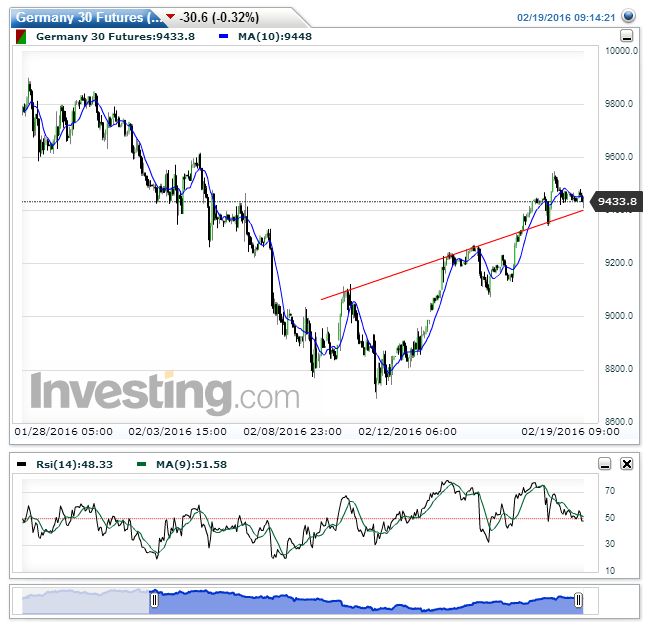Minimize the RSI indicator panel
The height and width of the screenshot is (627, 650).
point(604,464)
